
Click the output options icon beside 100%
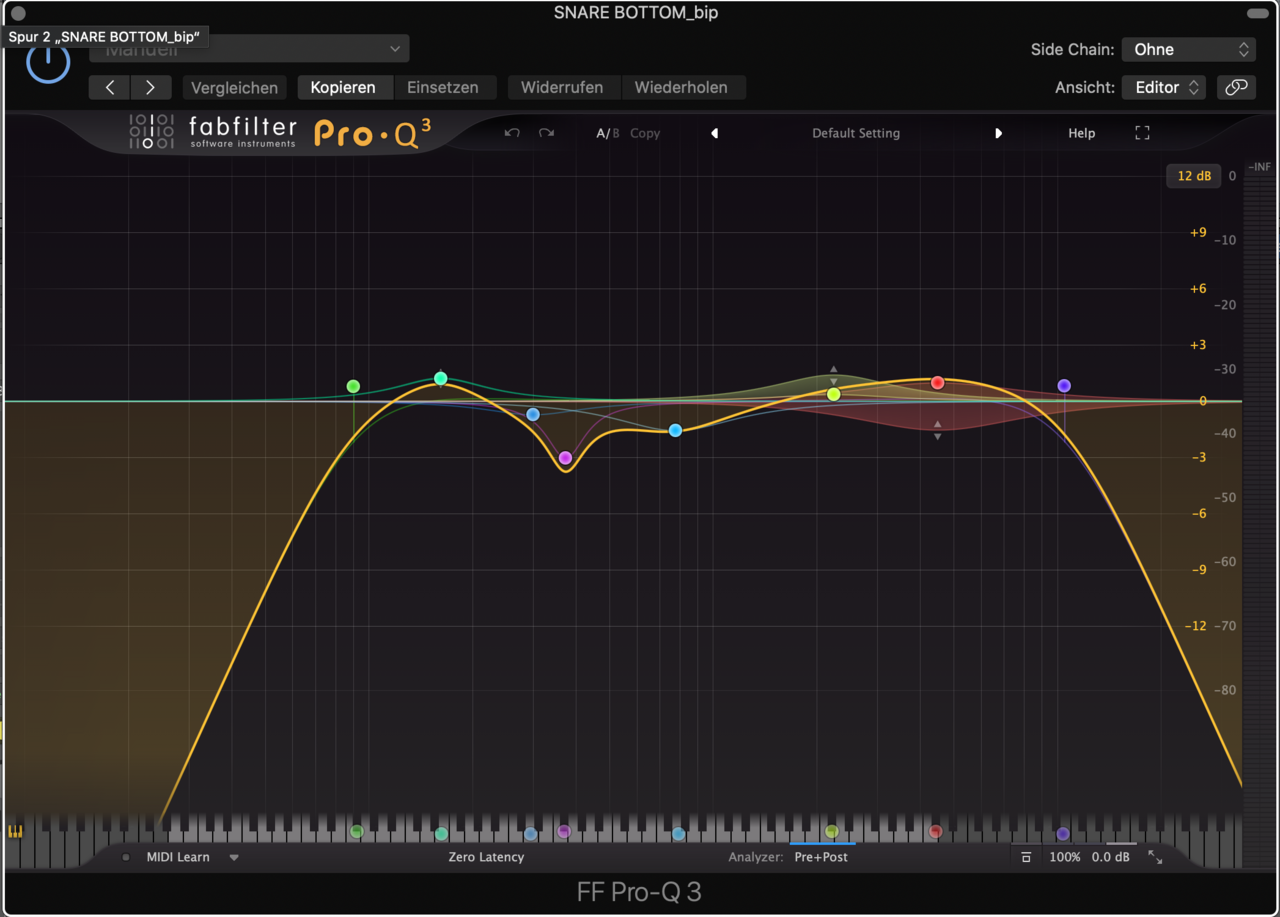(x=1026, y=857)
